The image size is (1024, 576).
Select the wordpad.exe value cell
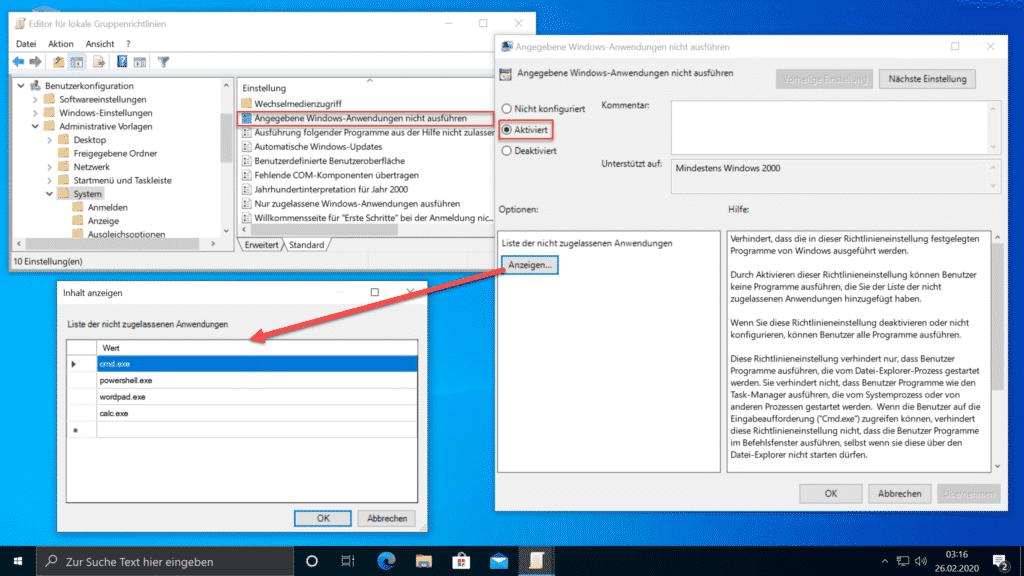pyautogui.click(x=257, y=397)
